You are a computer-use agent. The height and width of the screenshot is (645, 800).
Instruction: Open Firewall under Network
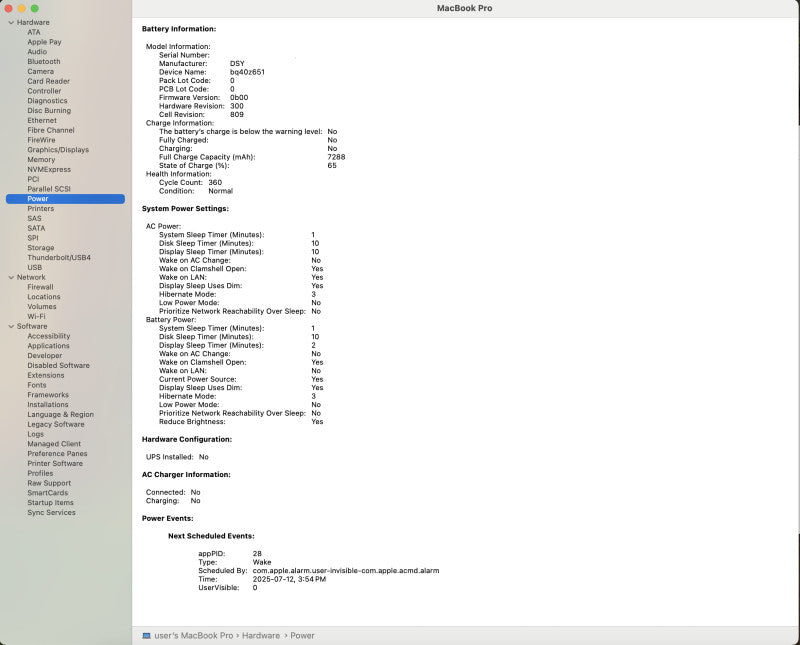(x=40, y=287)
